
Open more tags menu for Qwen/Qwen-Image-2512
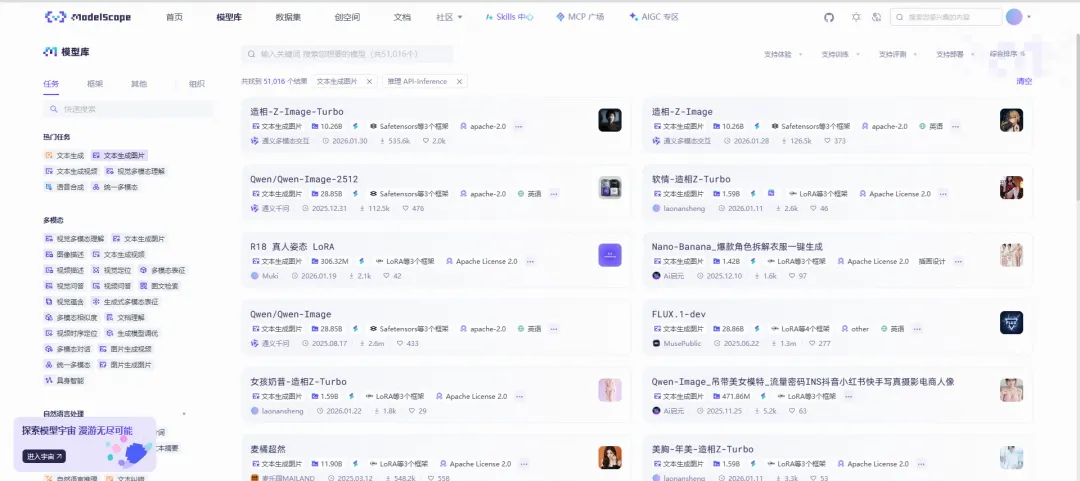point(553,194)
